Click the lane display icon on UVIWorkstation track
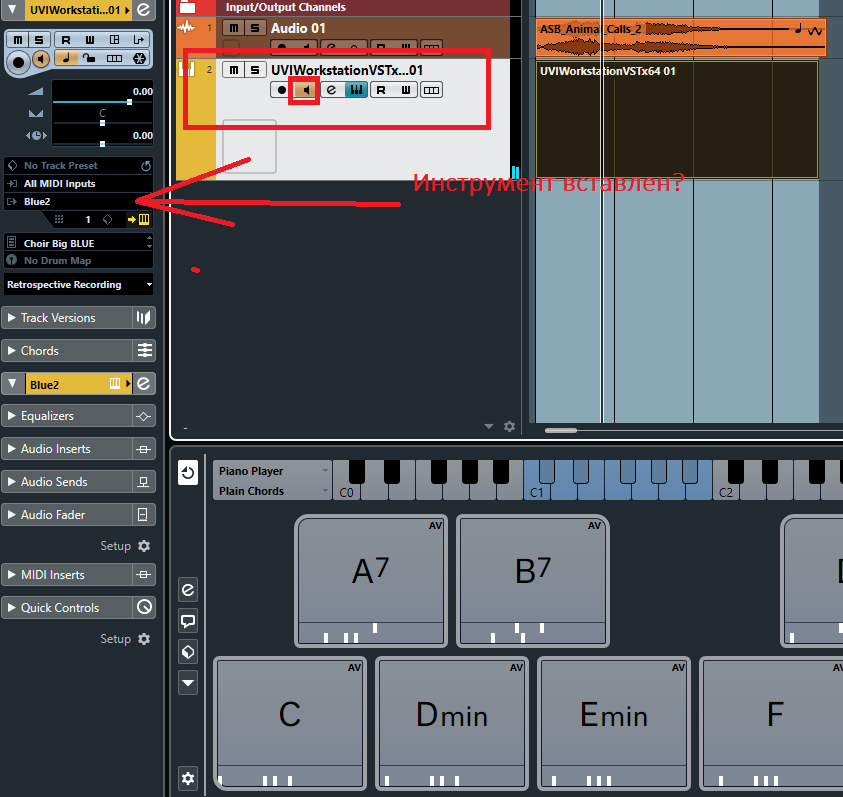The image size is (843, 797). (431, 90)
